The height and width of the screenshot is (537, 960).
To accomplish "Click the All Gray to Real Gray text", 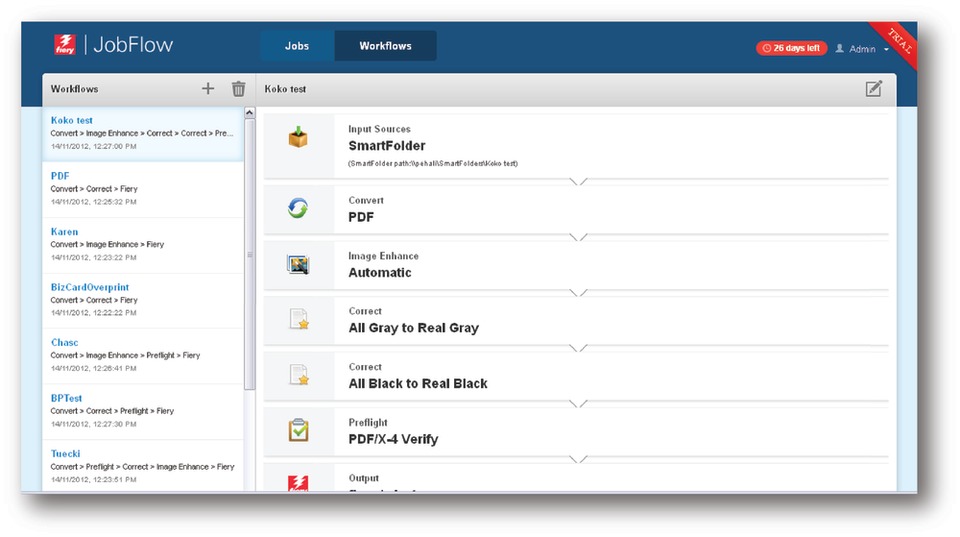I will pos(414,328).
